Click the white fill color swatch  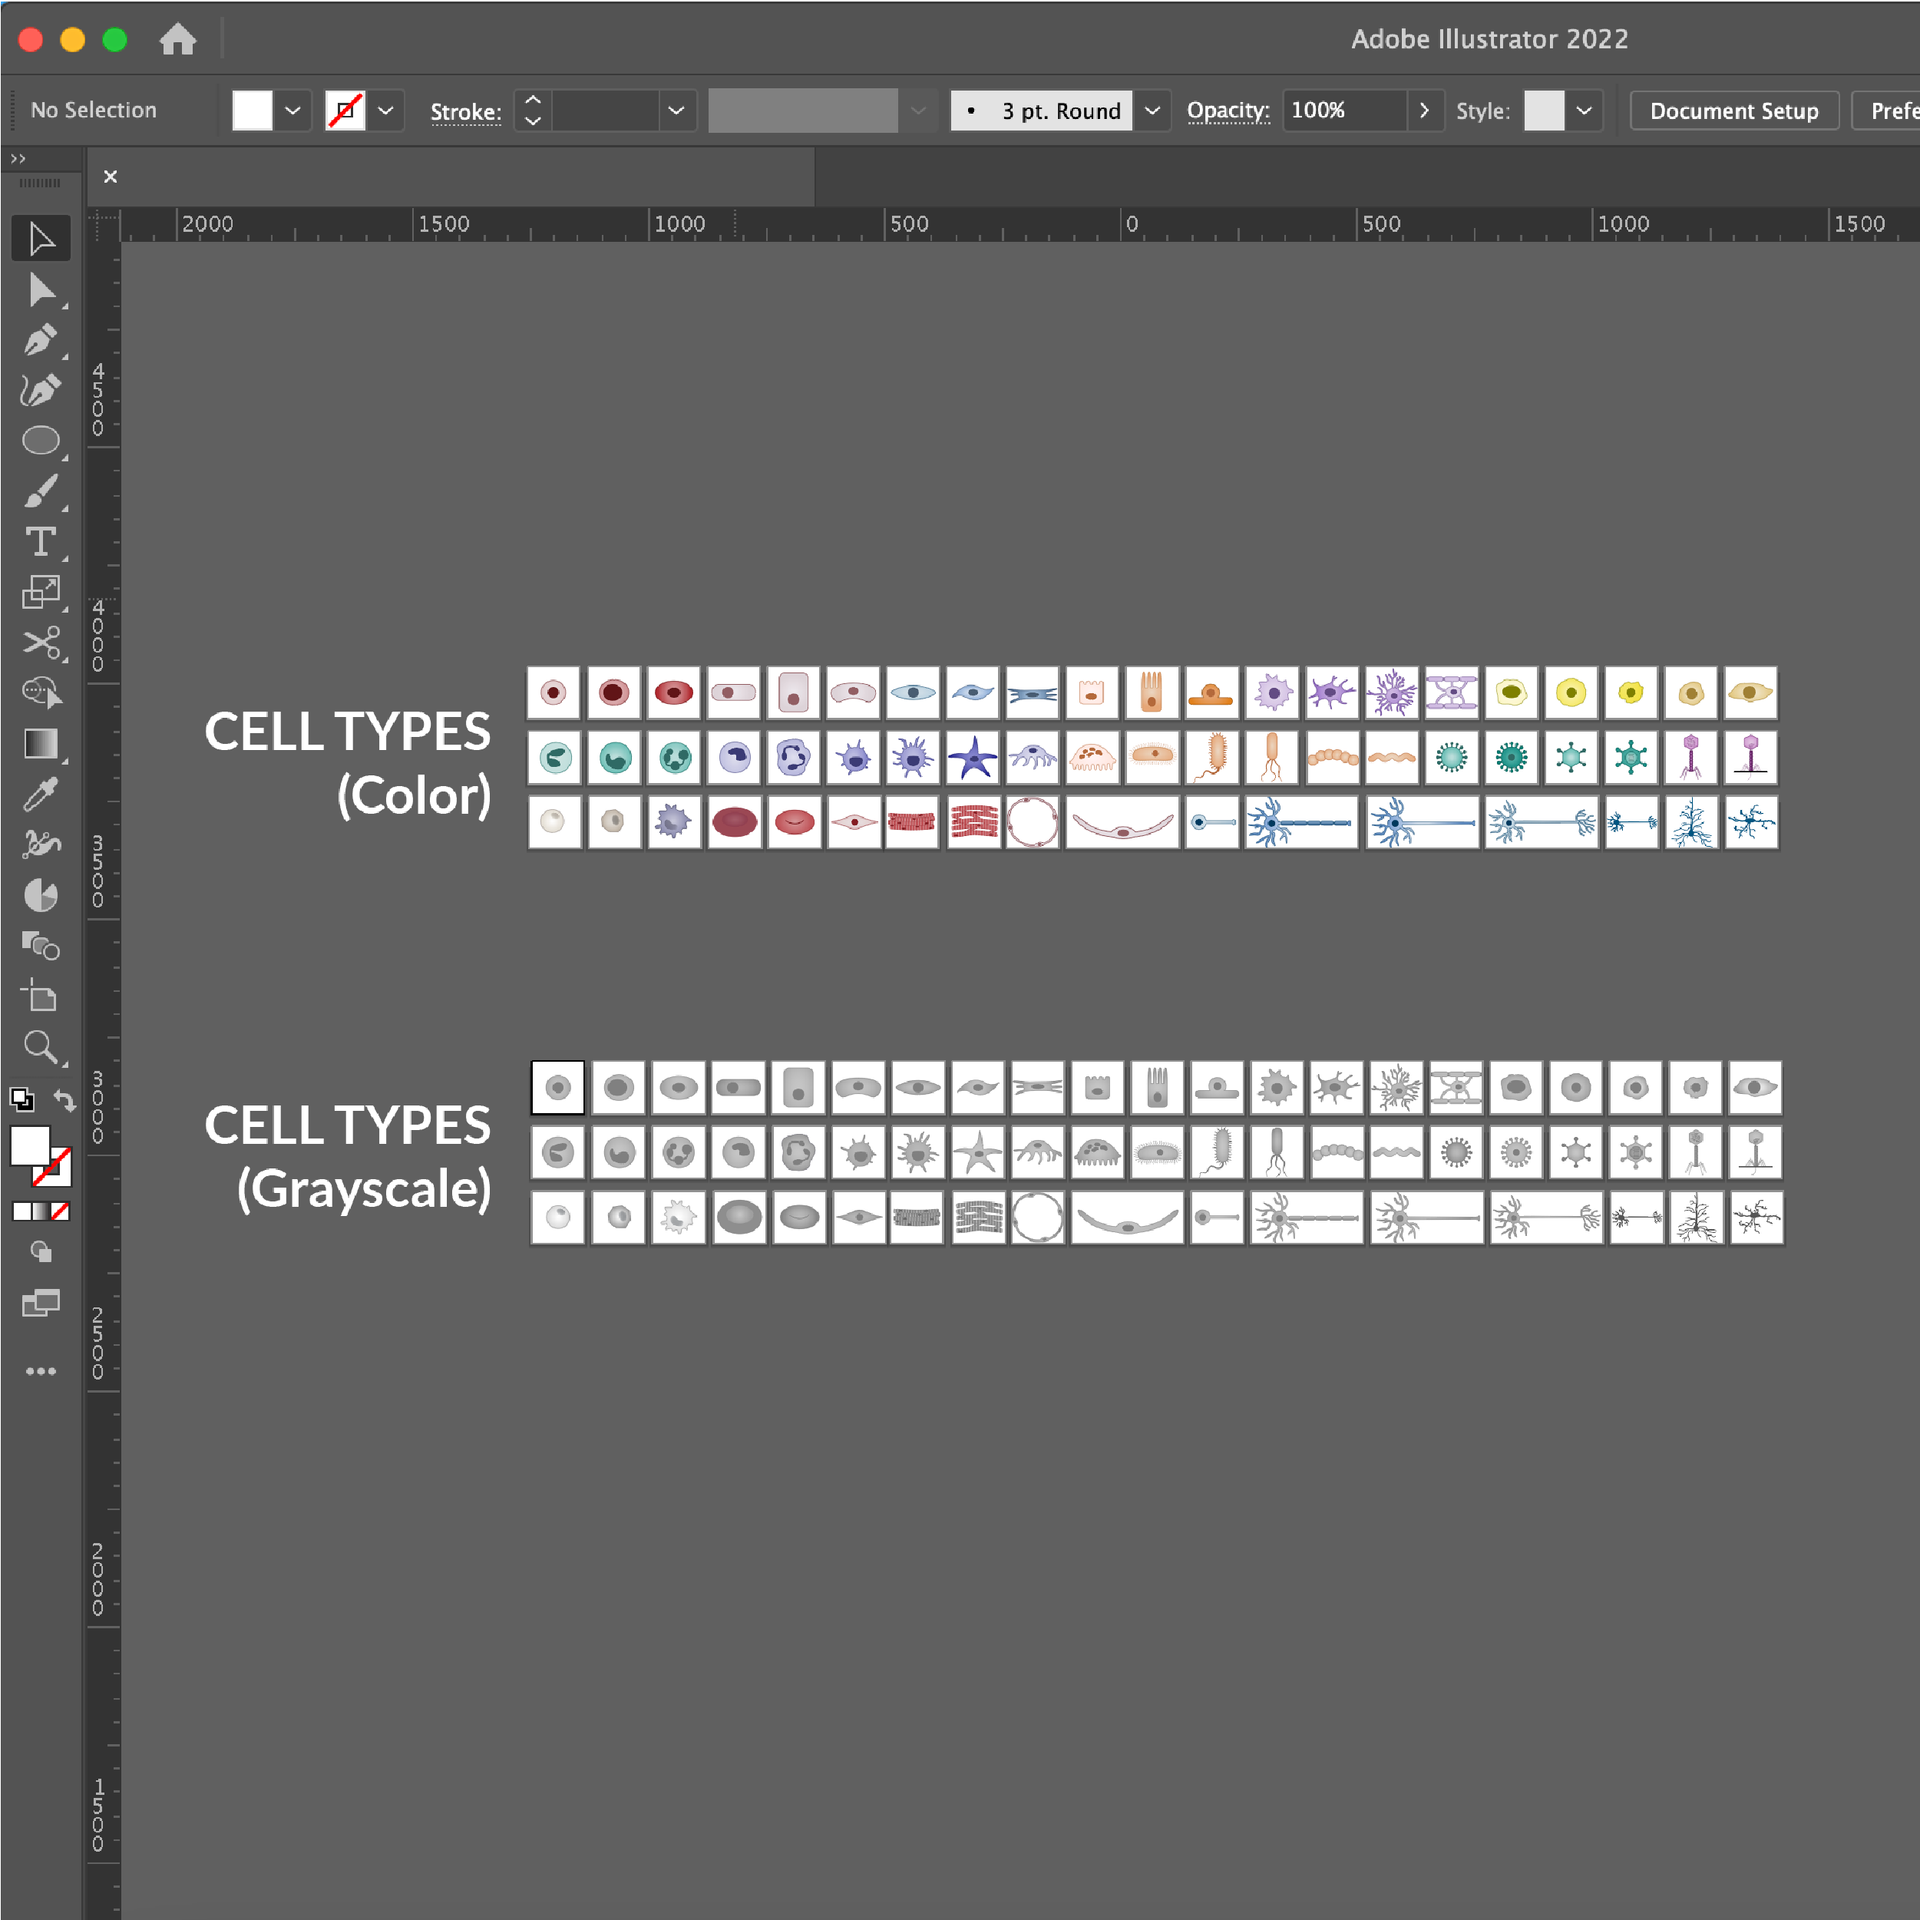(251, 110)
